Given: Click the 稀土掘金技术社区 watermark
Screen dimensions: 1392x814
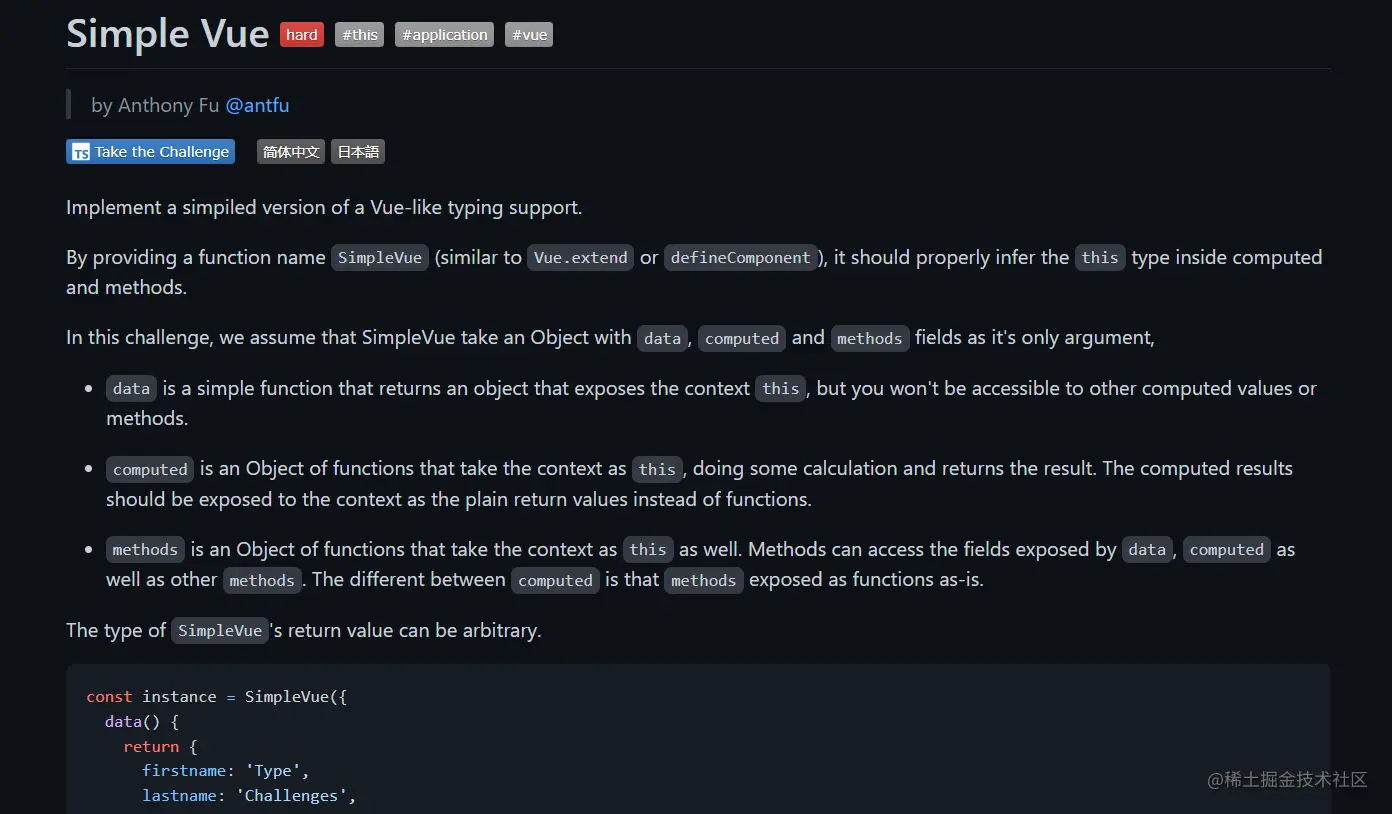Looking at the screenshot, I should (x=1287, y=780).
